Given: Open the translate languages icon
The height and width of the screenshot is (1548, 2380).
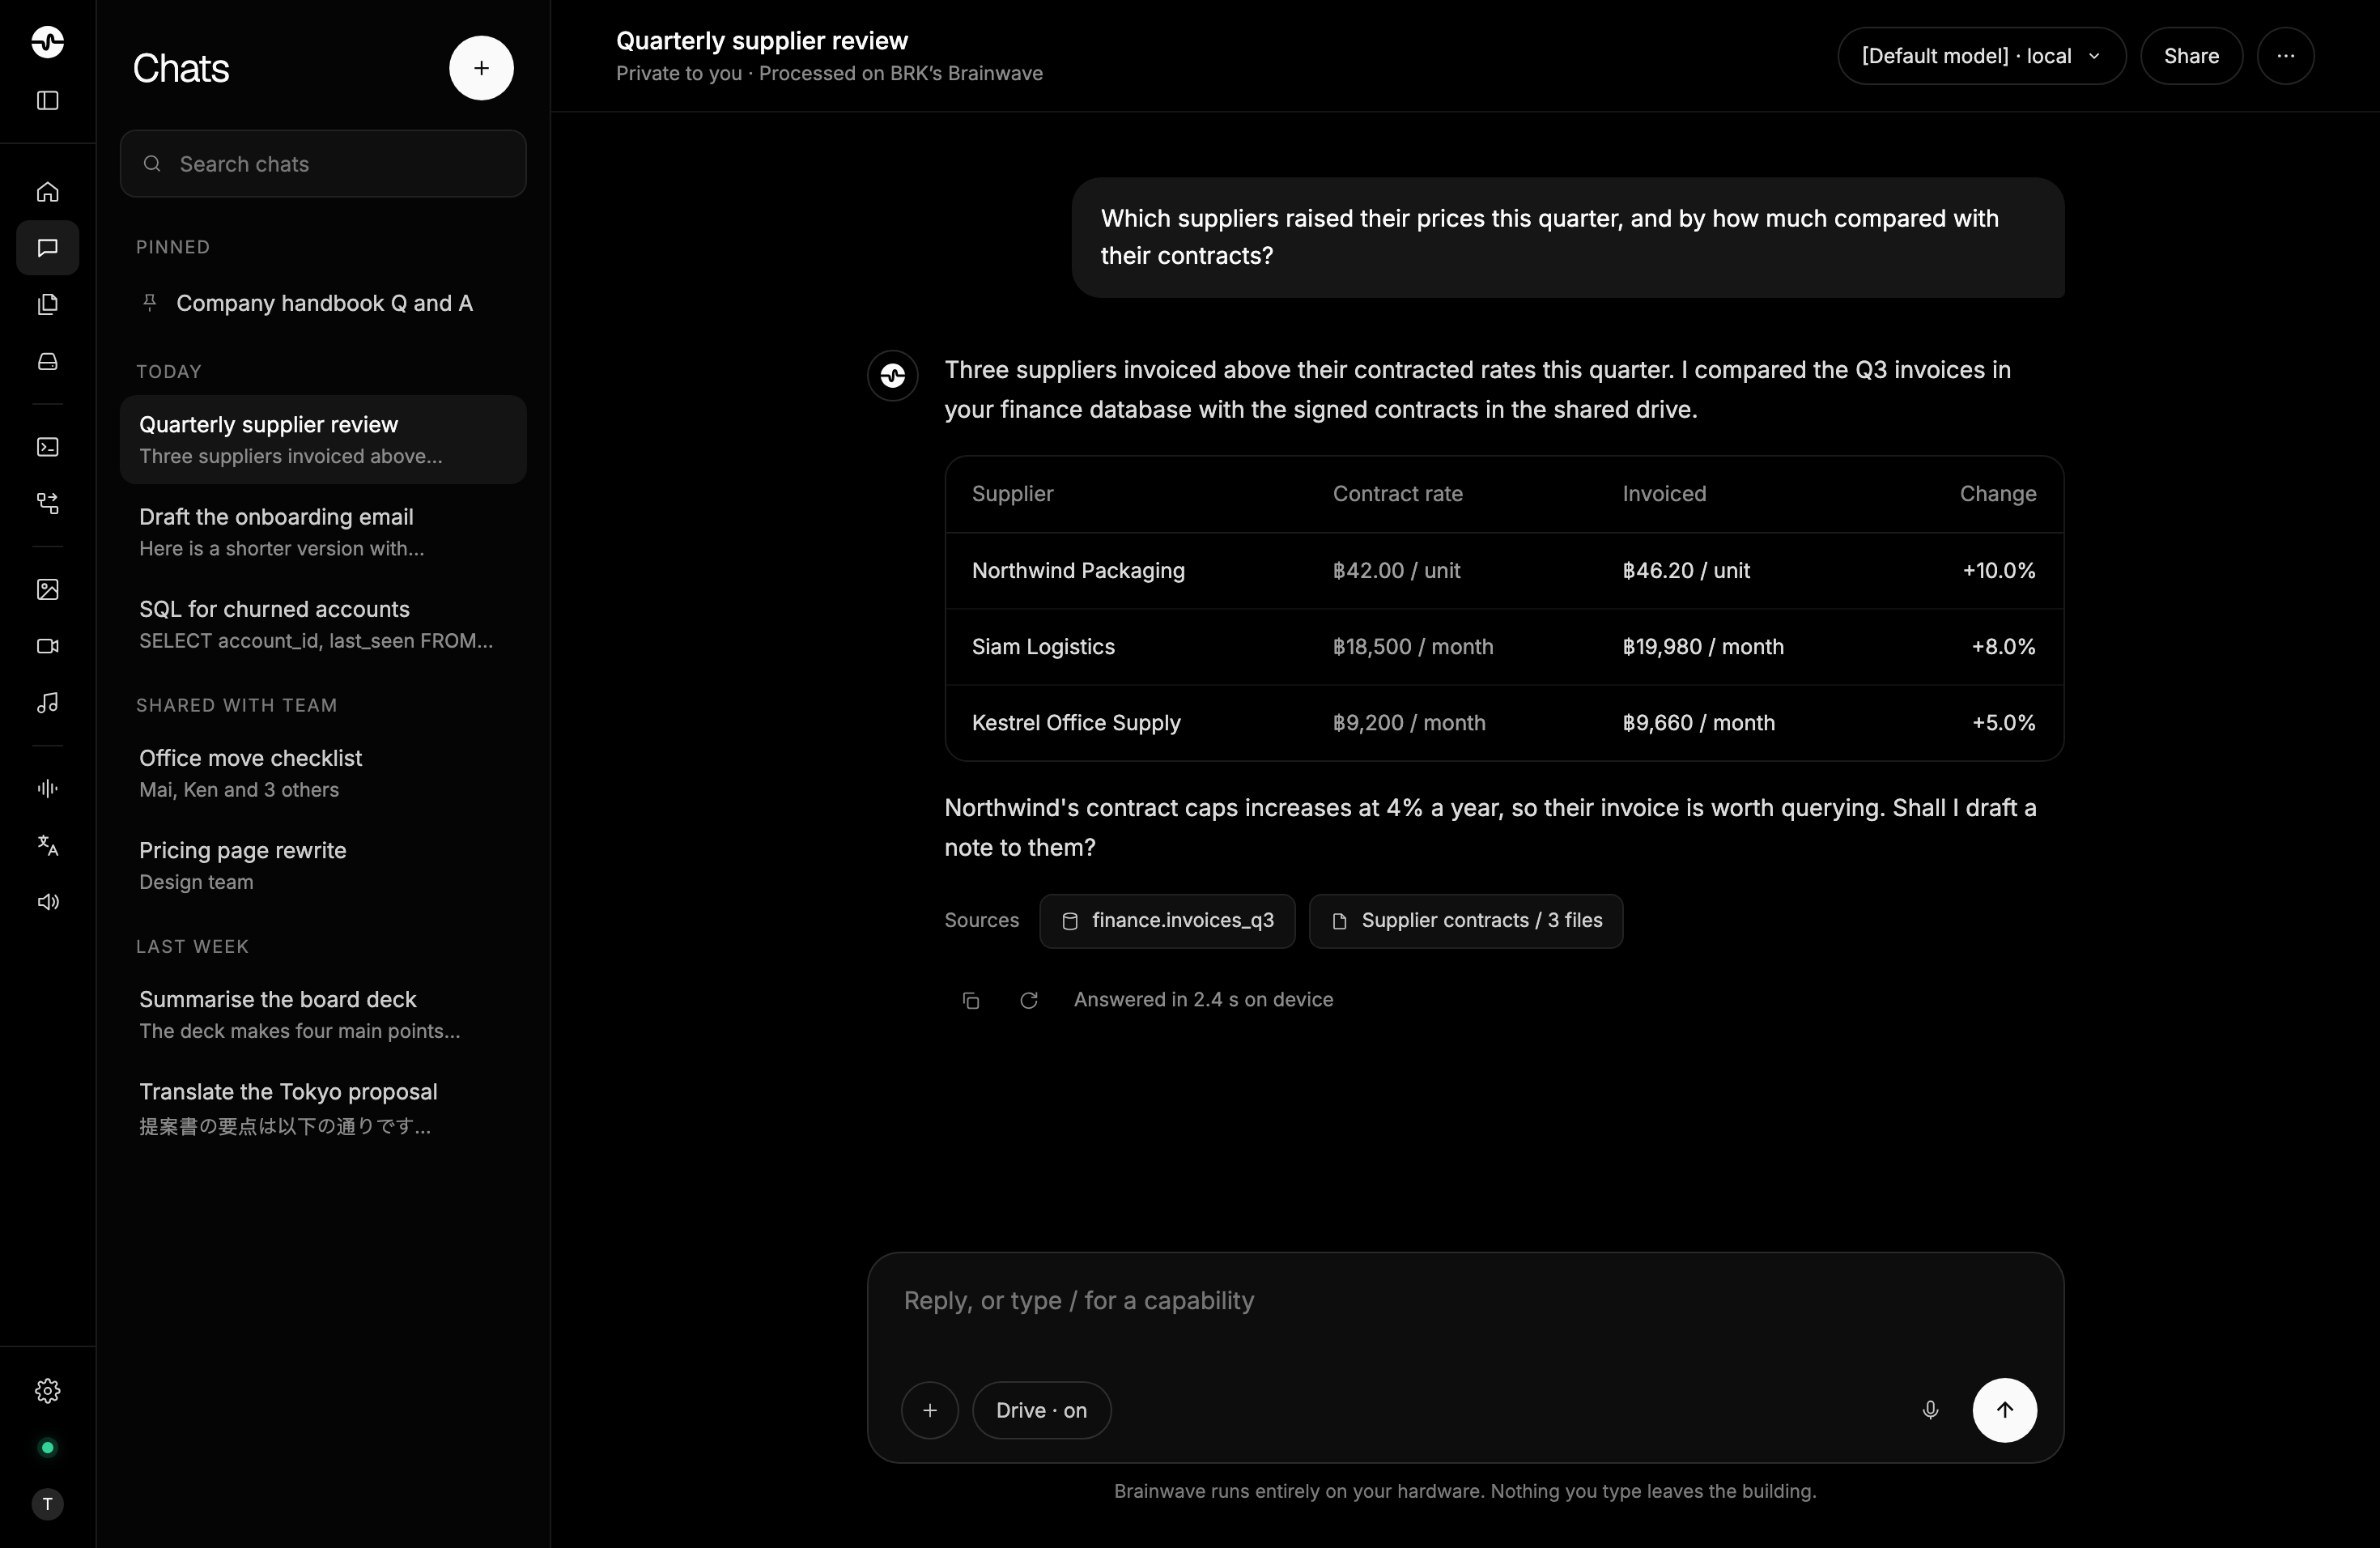Looking at the screenshot, I should point(47,845).
